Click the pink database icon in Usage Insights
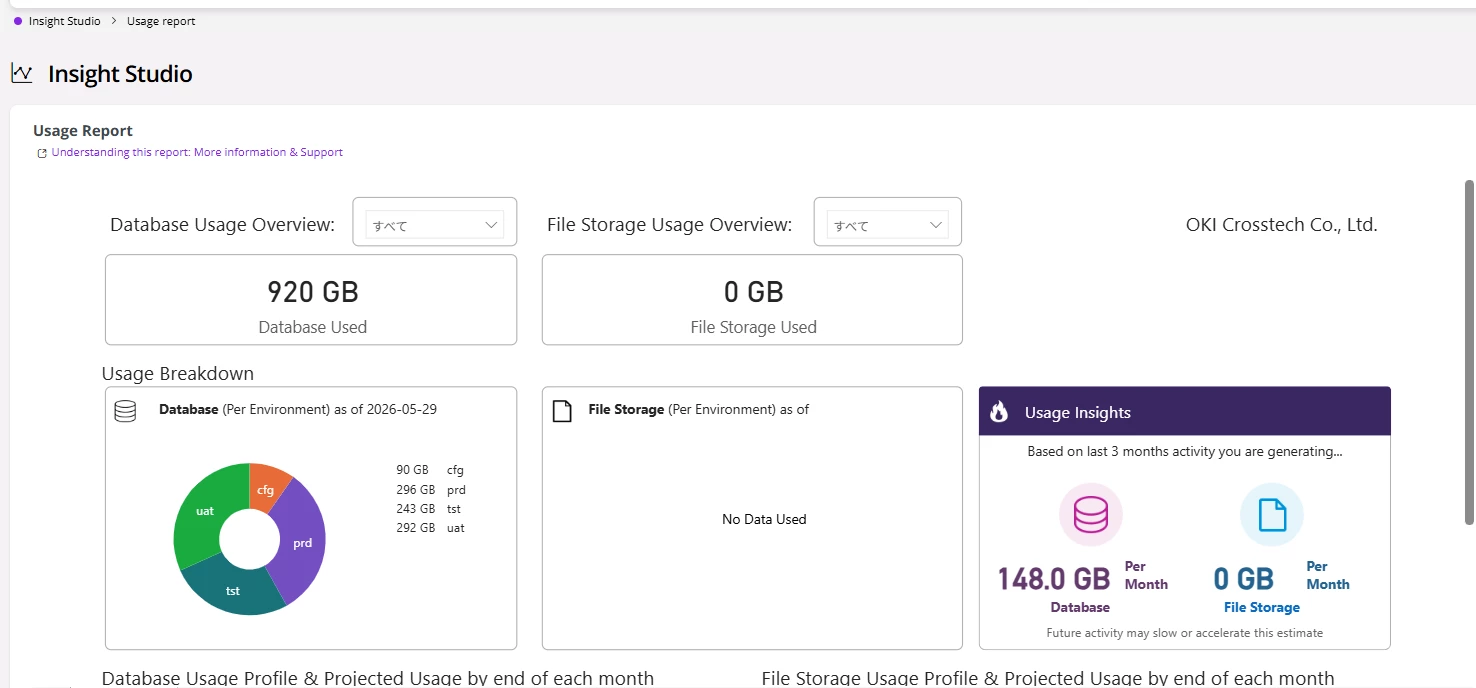This screenshot has height=688, width=1476. tap(1091, 515)
